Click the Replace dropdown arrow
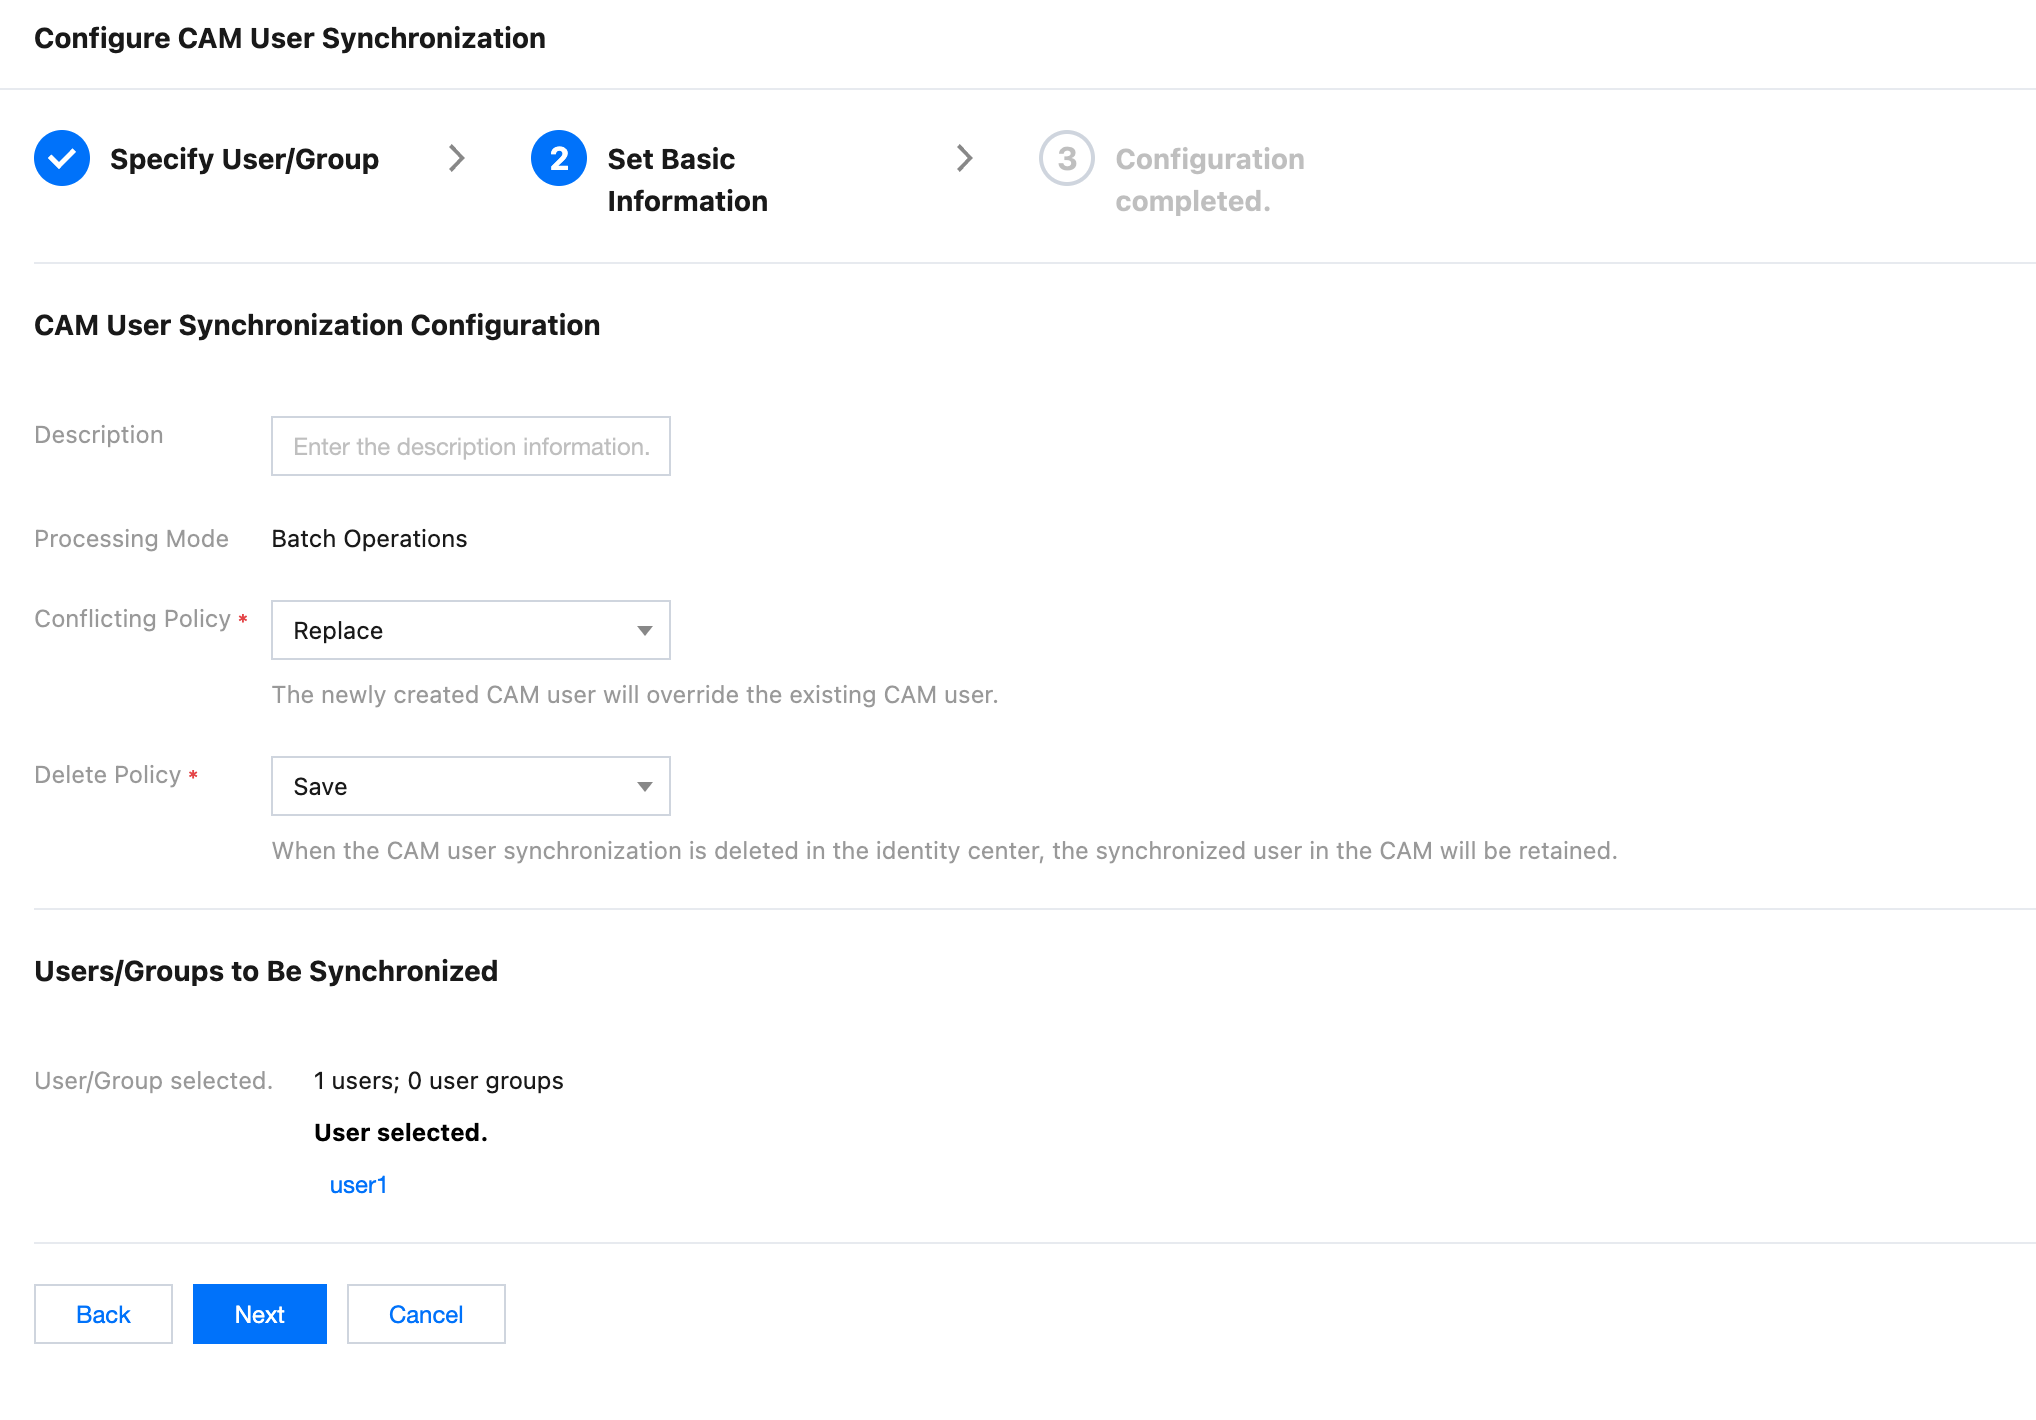 tap(645, 631)
